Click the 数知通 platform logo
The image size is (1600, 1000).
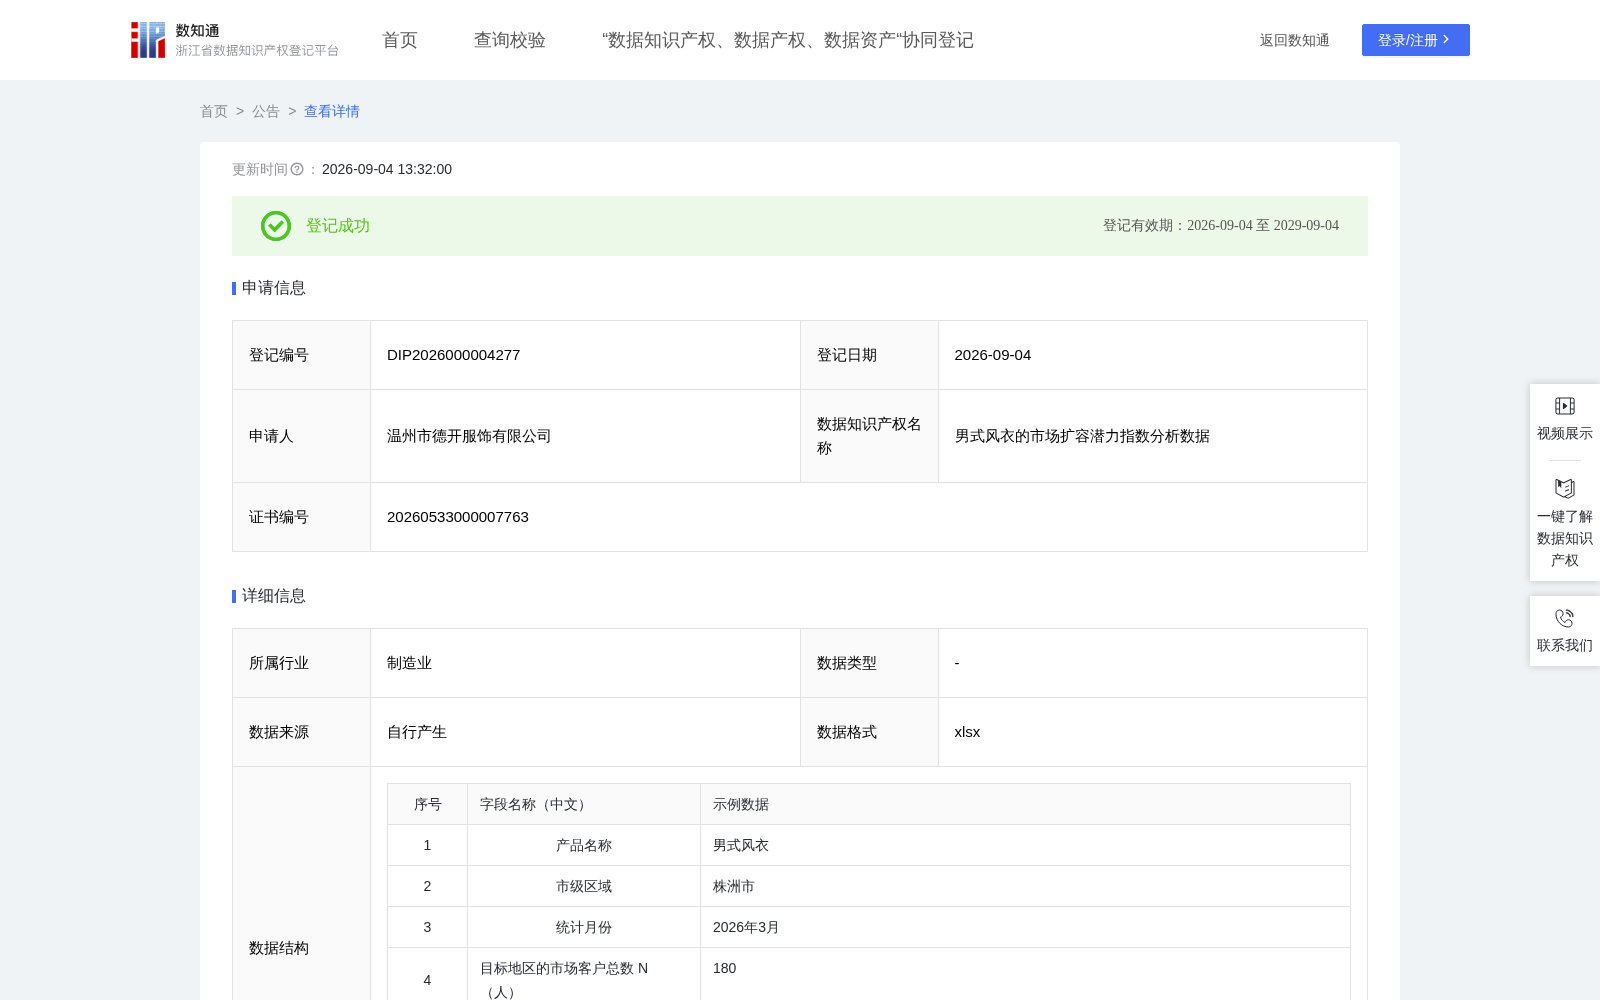[x=234, y=40]
